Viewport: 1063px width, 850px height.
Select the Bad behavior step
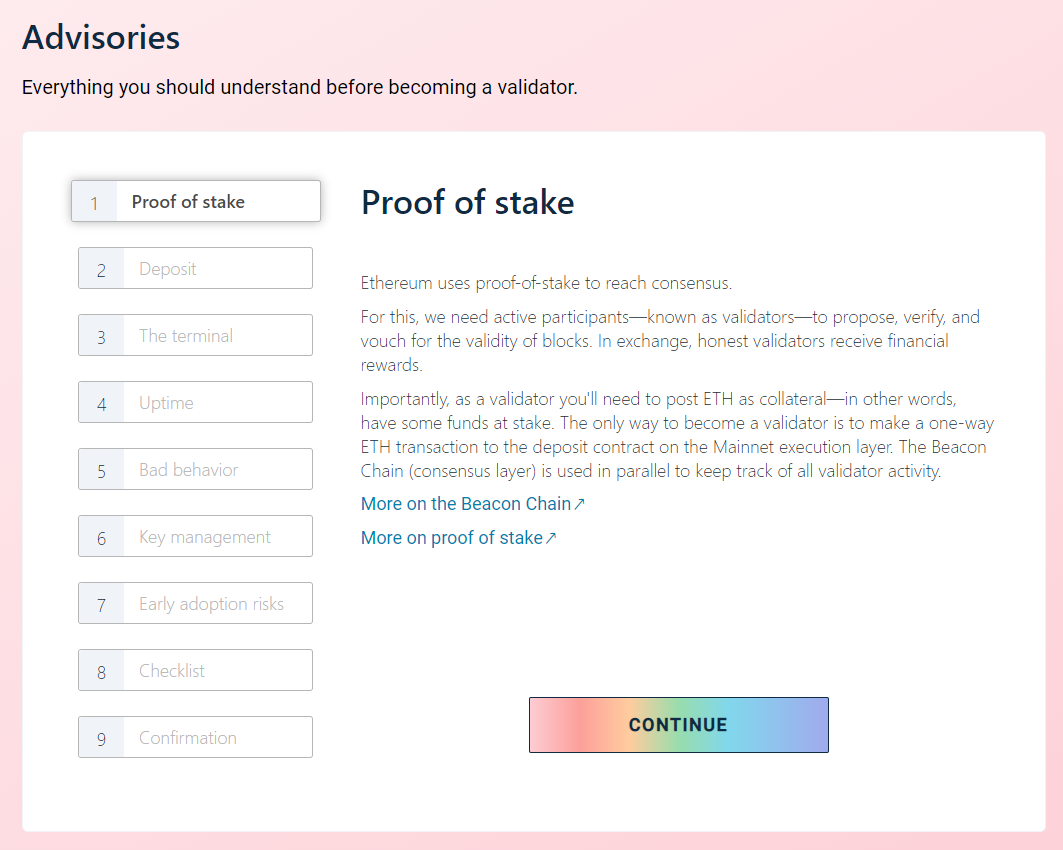pyautogui.click(x=196, y=470)
